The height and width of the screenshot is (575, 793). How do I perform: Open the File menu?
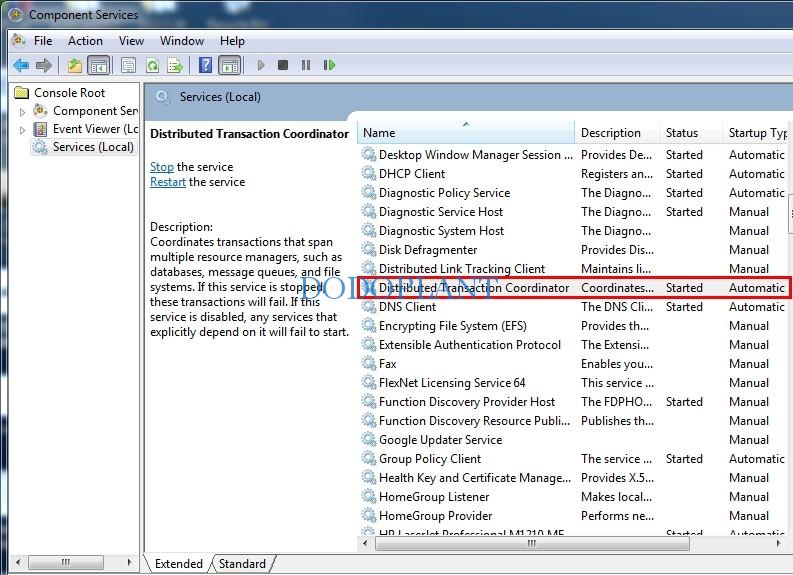click(43, 41)
